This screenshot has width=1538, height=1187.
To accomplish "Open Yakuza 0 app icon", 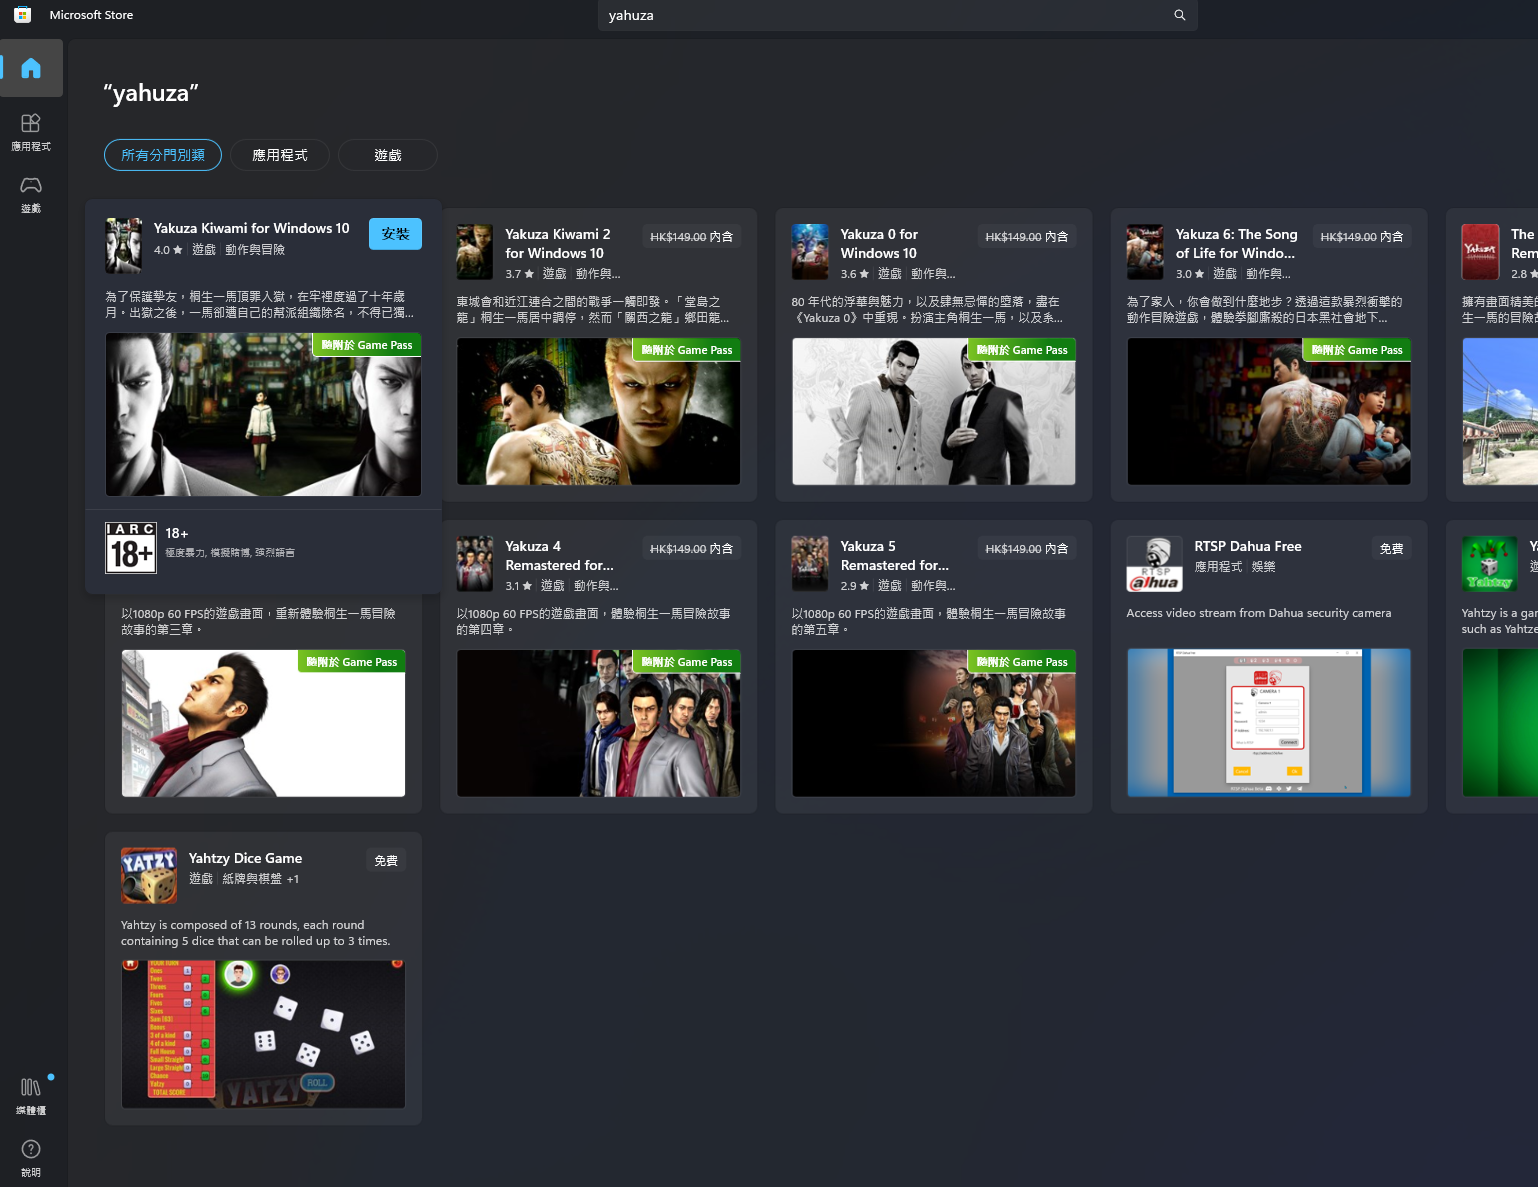I will click(x=810, y=252).
